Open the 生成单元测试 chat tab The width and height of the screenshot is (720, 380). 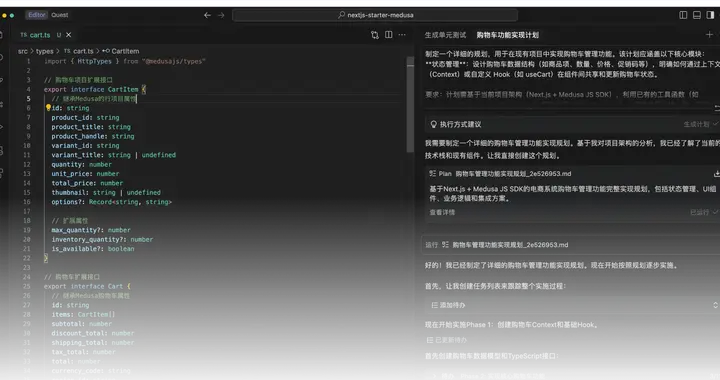coord(445,35)
